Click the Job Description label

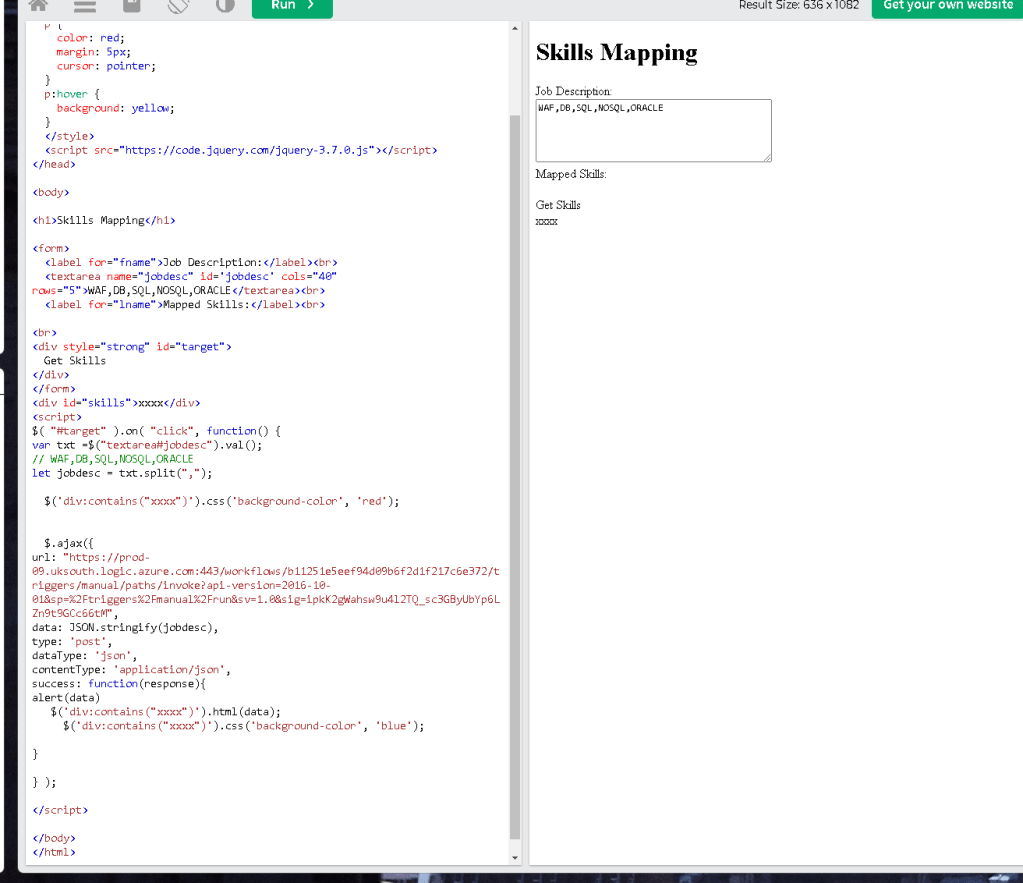point(573,91)
